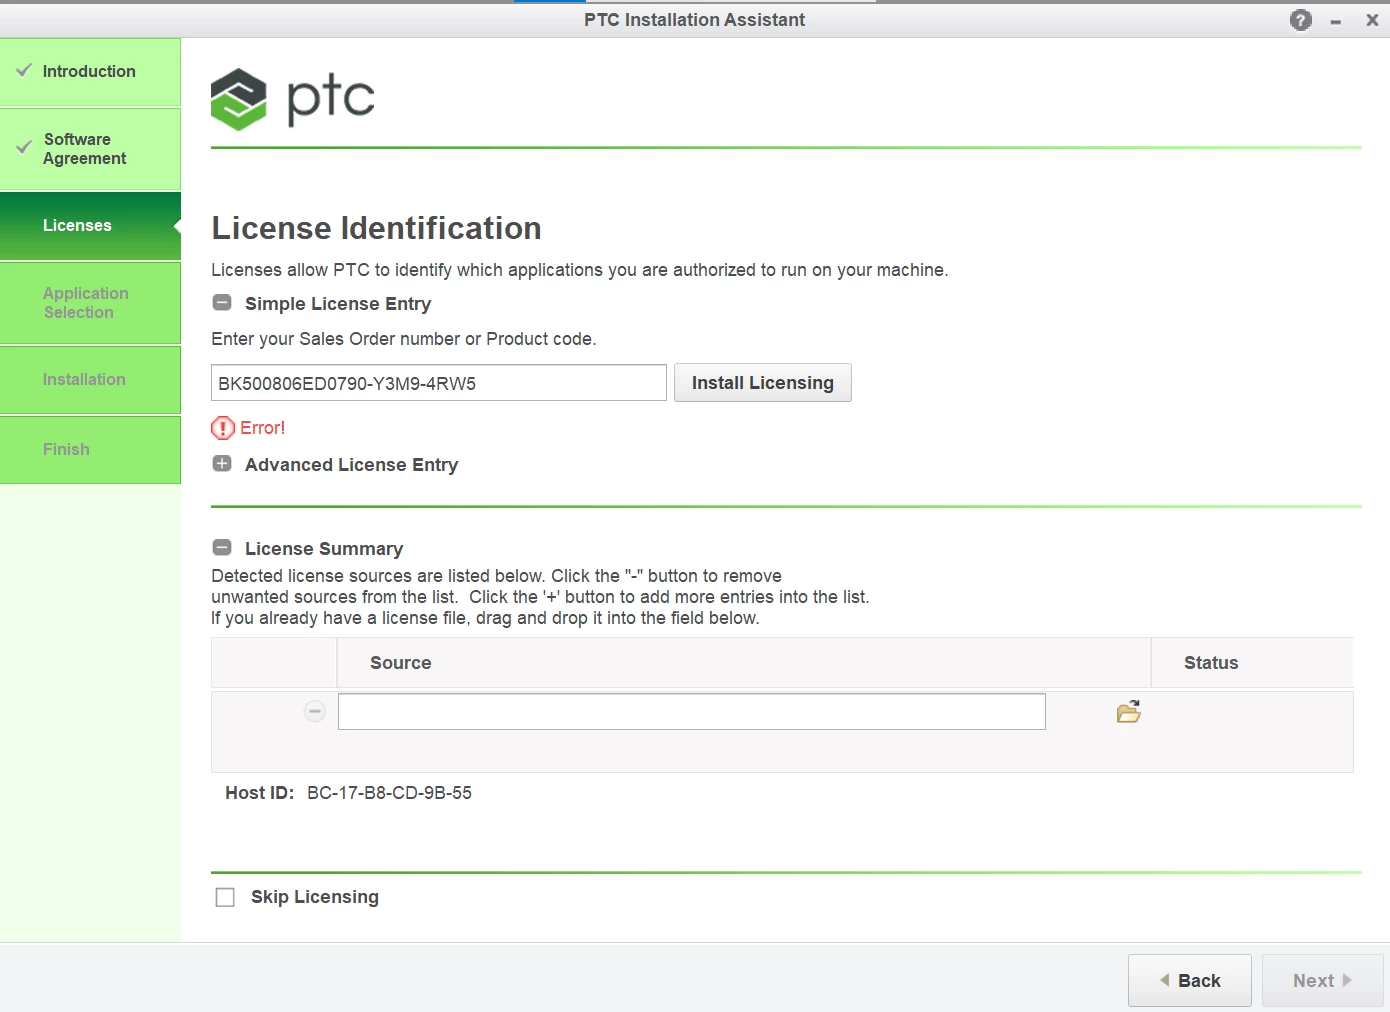Minimize the PTC Installation Assistant window

pyautogui.click(x=1336, y=21)
